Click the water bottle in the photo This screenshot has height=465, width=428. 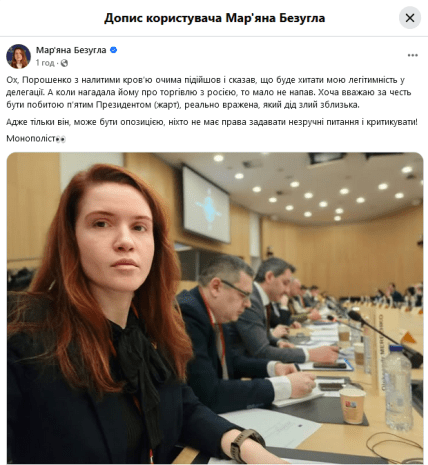pos(398,388)
